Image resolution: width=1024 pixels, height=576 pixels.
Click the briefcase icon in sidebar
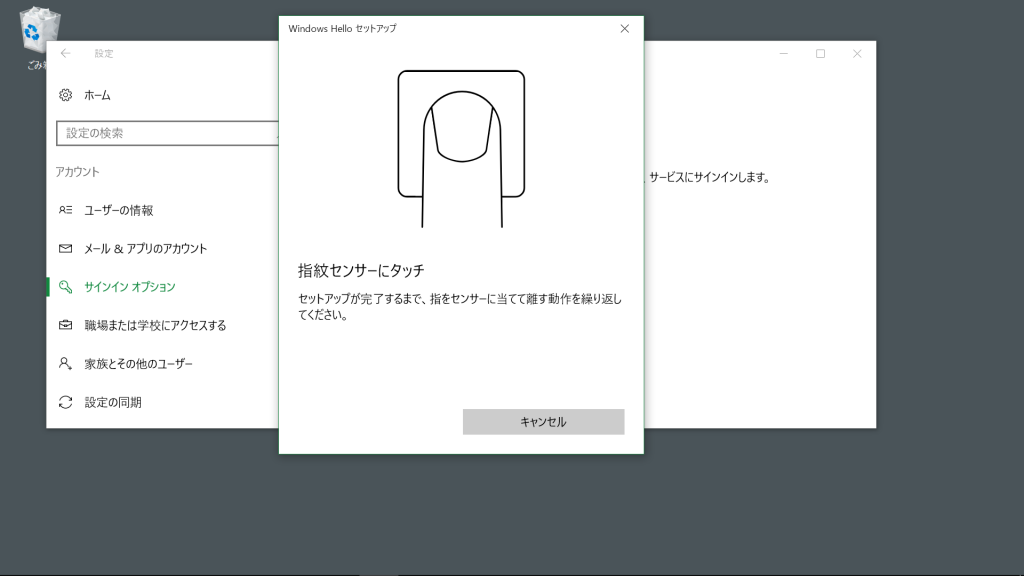65,325
